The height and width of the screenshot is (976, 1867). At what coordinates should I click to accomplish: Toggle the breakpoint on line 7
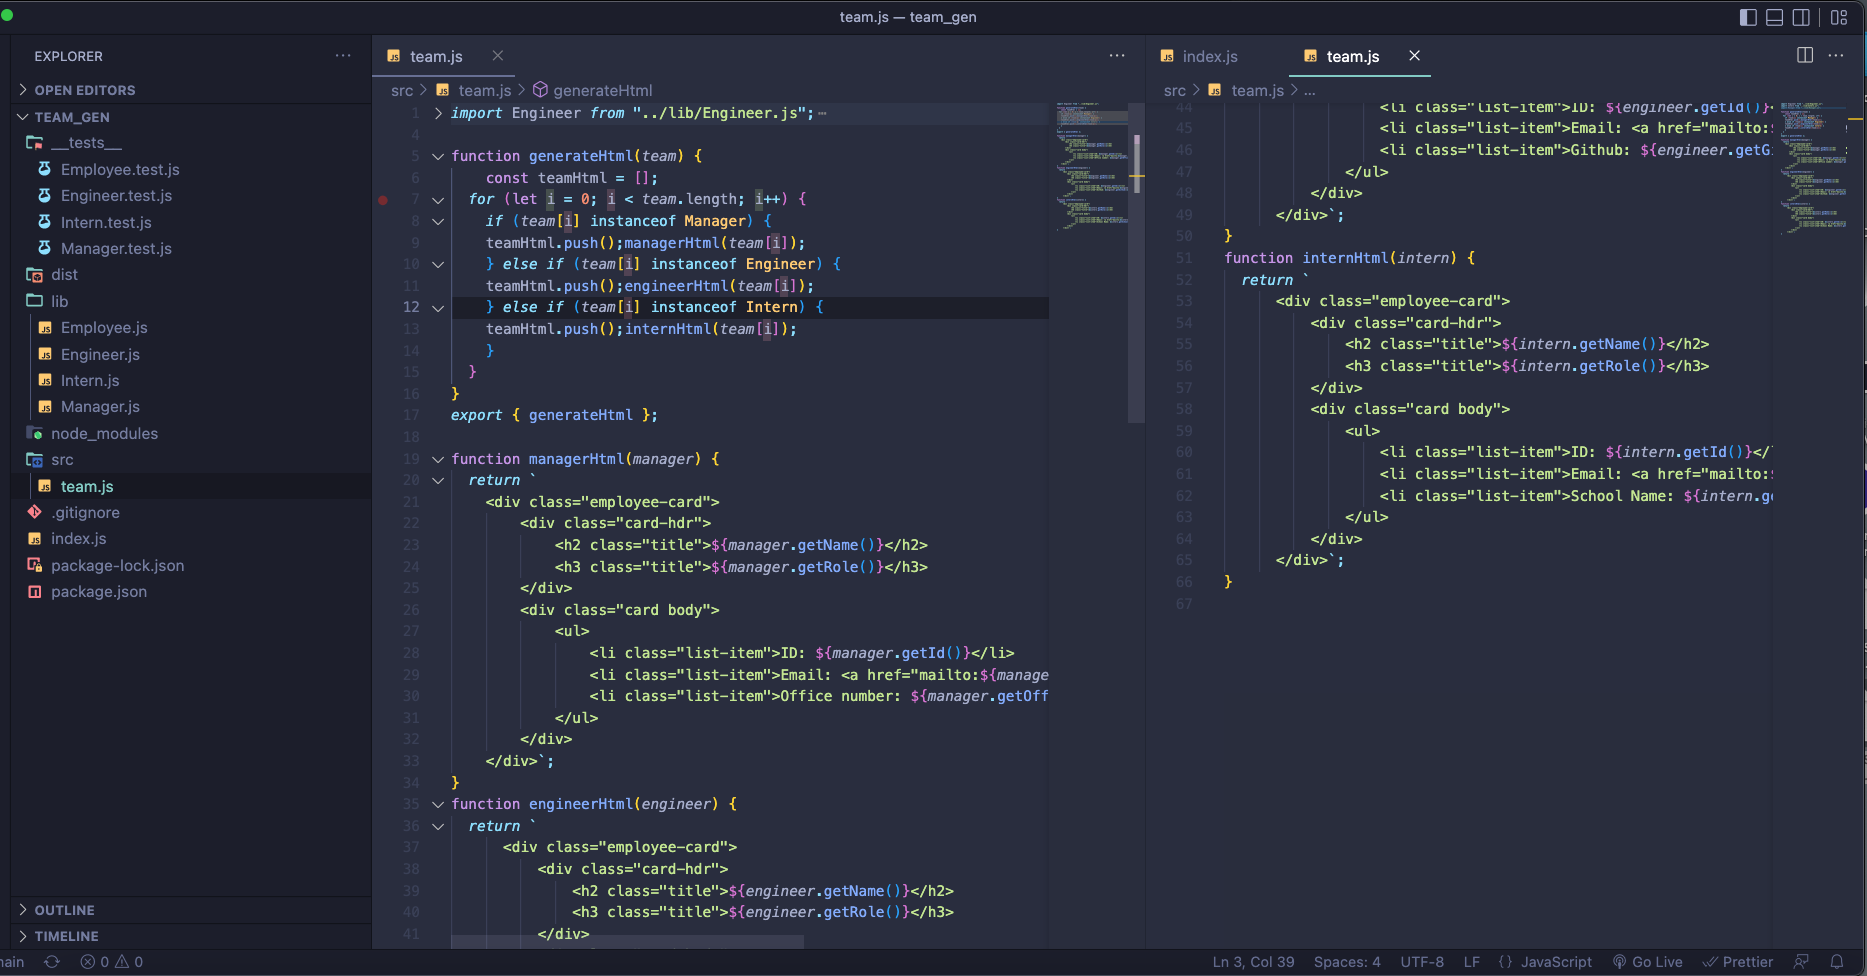pyautogui.click(x=383, y=199)
